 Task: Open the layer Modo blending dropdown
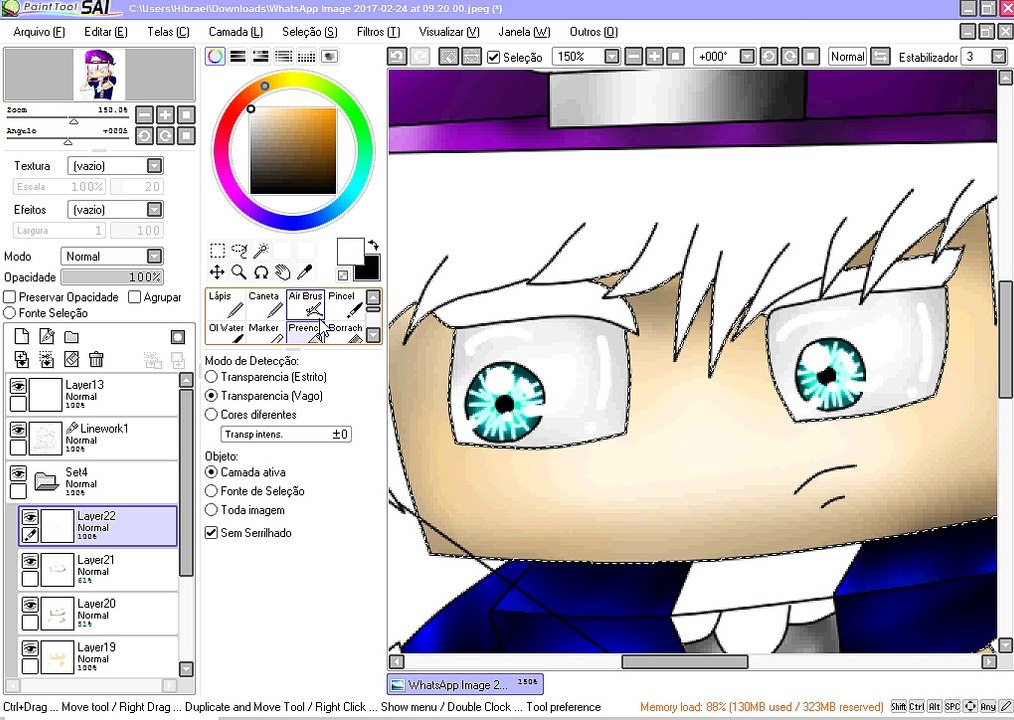coord(154,256)
